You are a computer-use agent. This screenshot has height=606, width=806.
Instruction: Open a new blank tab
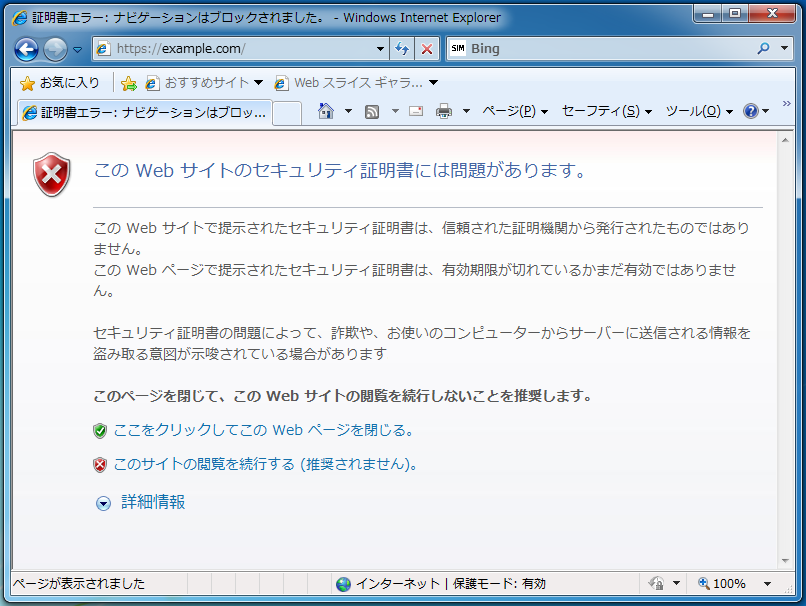coord(287,113)
